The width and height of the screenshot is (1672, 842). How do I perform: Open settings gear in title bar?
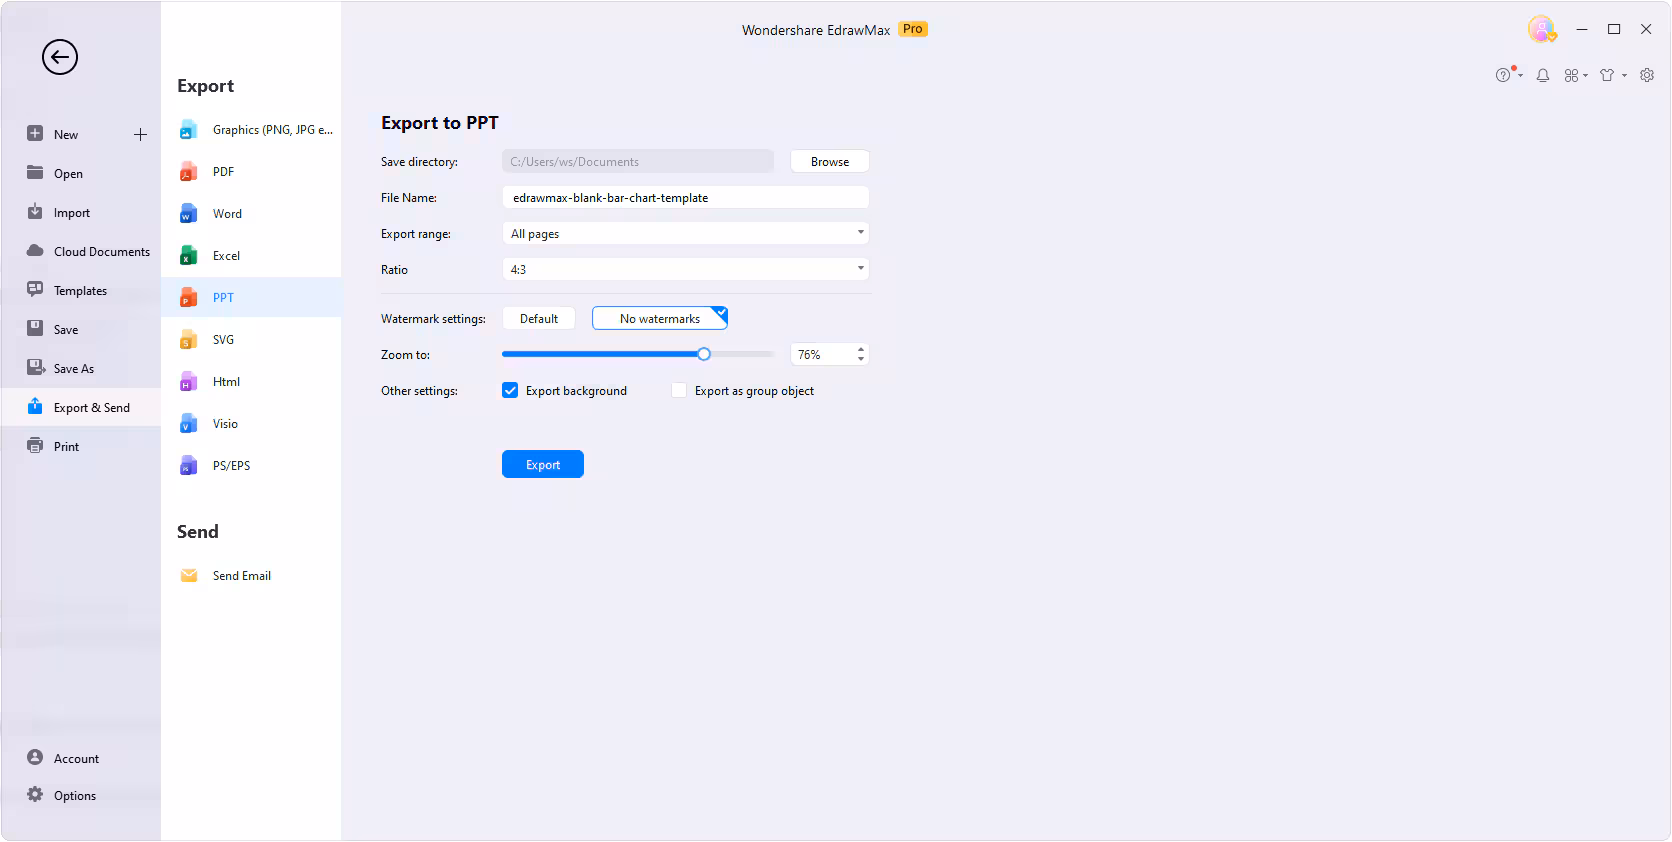click(1647, 75)
